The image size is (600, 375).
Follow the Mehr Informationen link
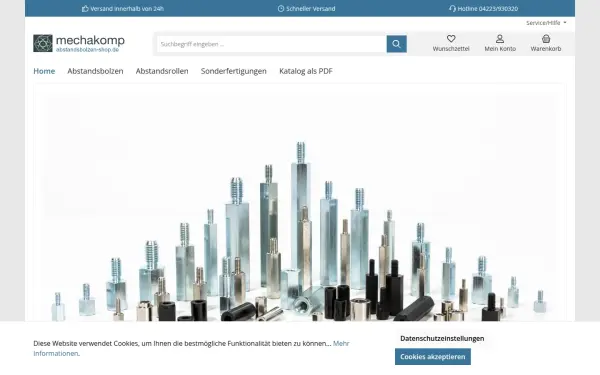[x=191, y=348]
